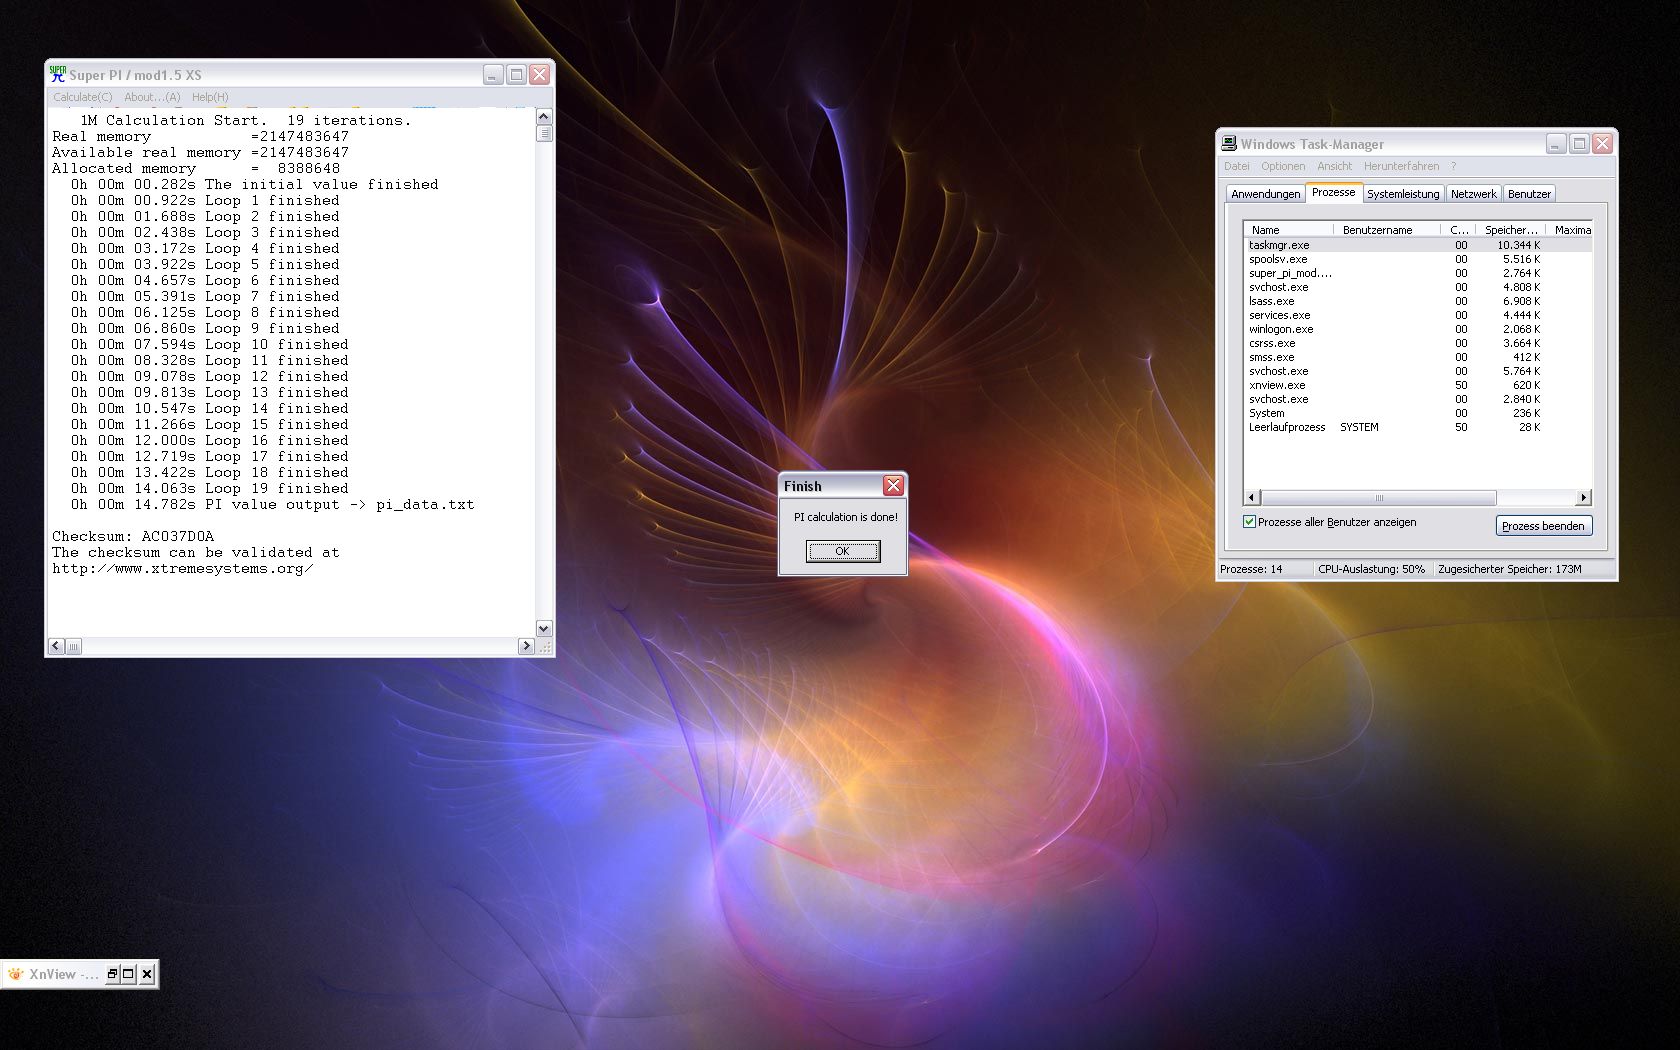Click scroll left arrow in Super PI
The image size is (1680, 1050).
(56, 647)
